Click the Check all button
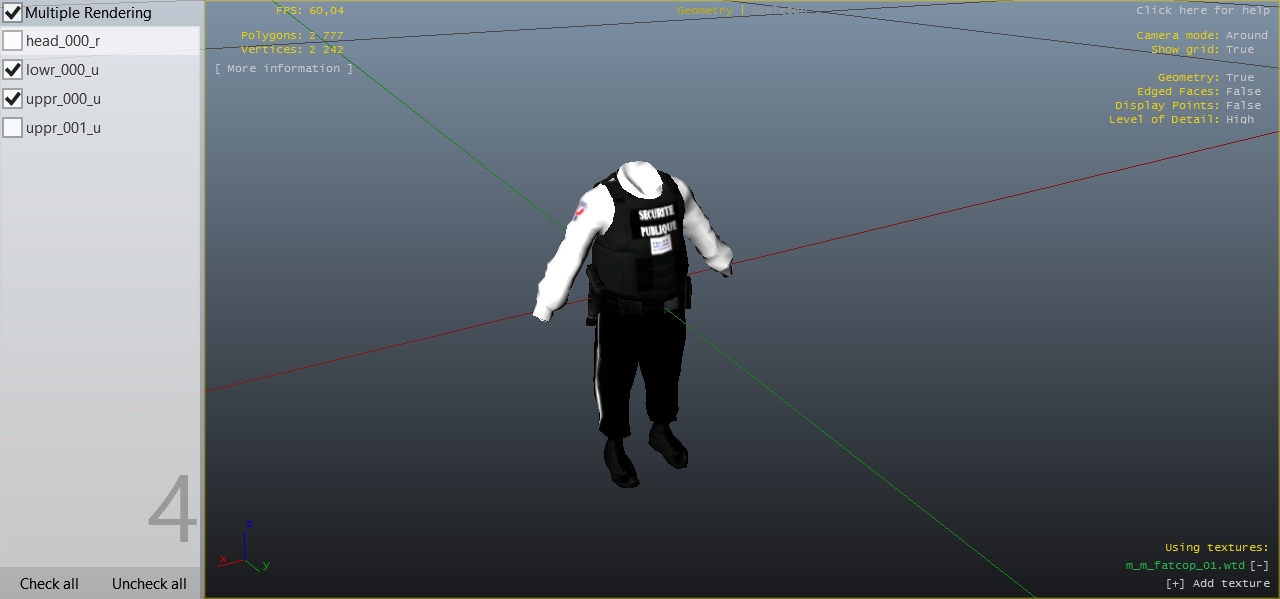This screenshot has height=599, width=1280. (x=49, y=584)
